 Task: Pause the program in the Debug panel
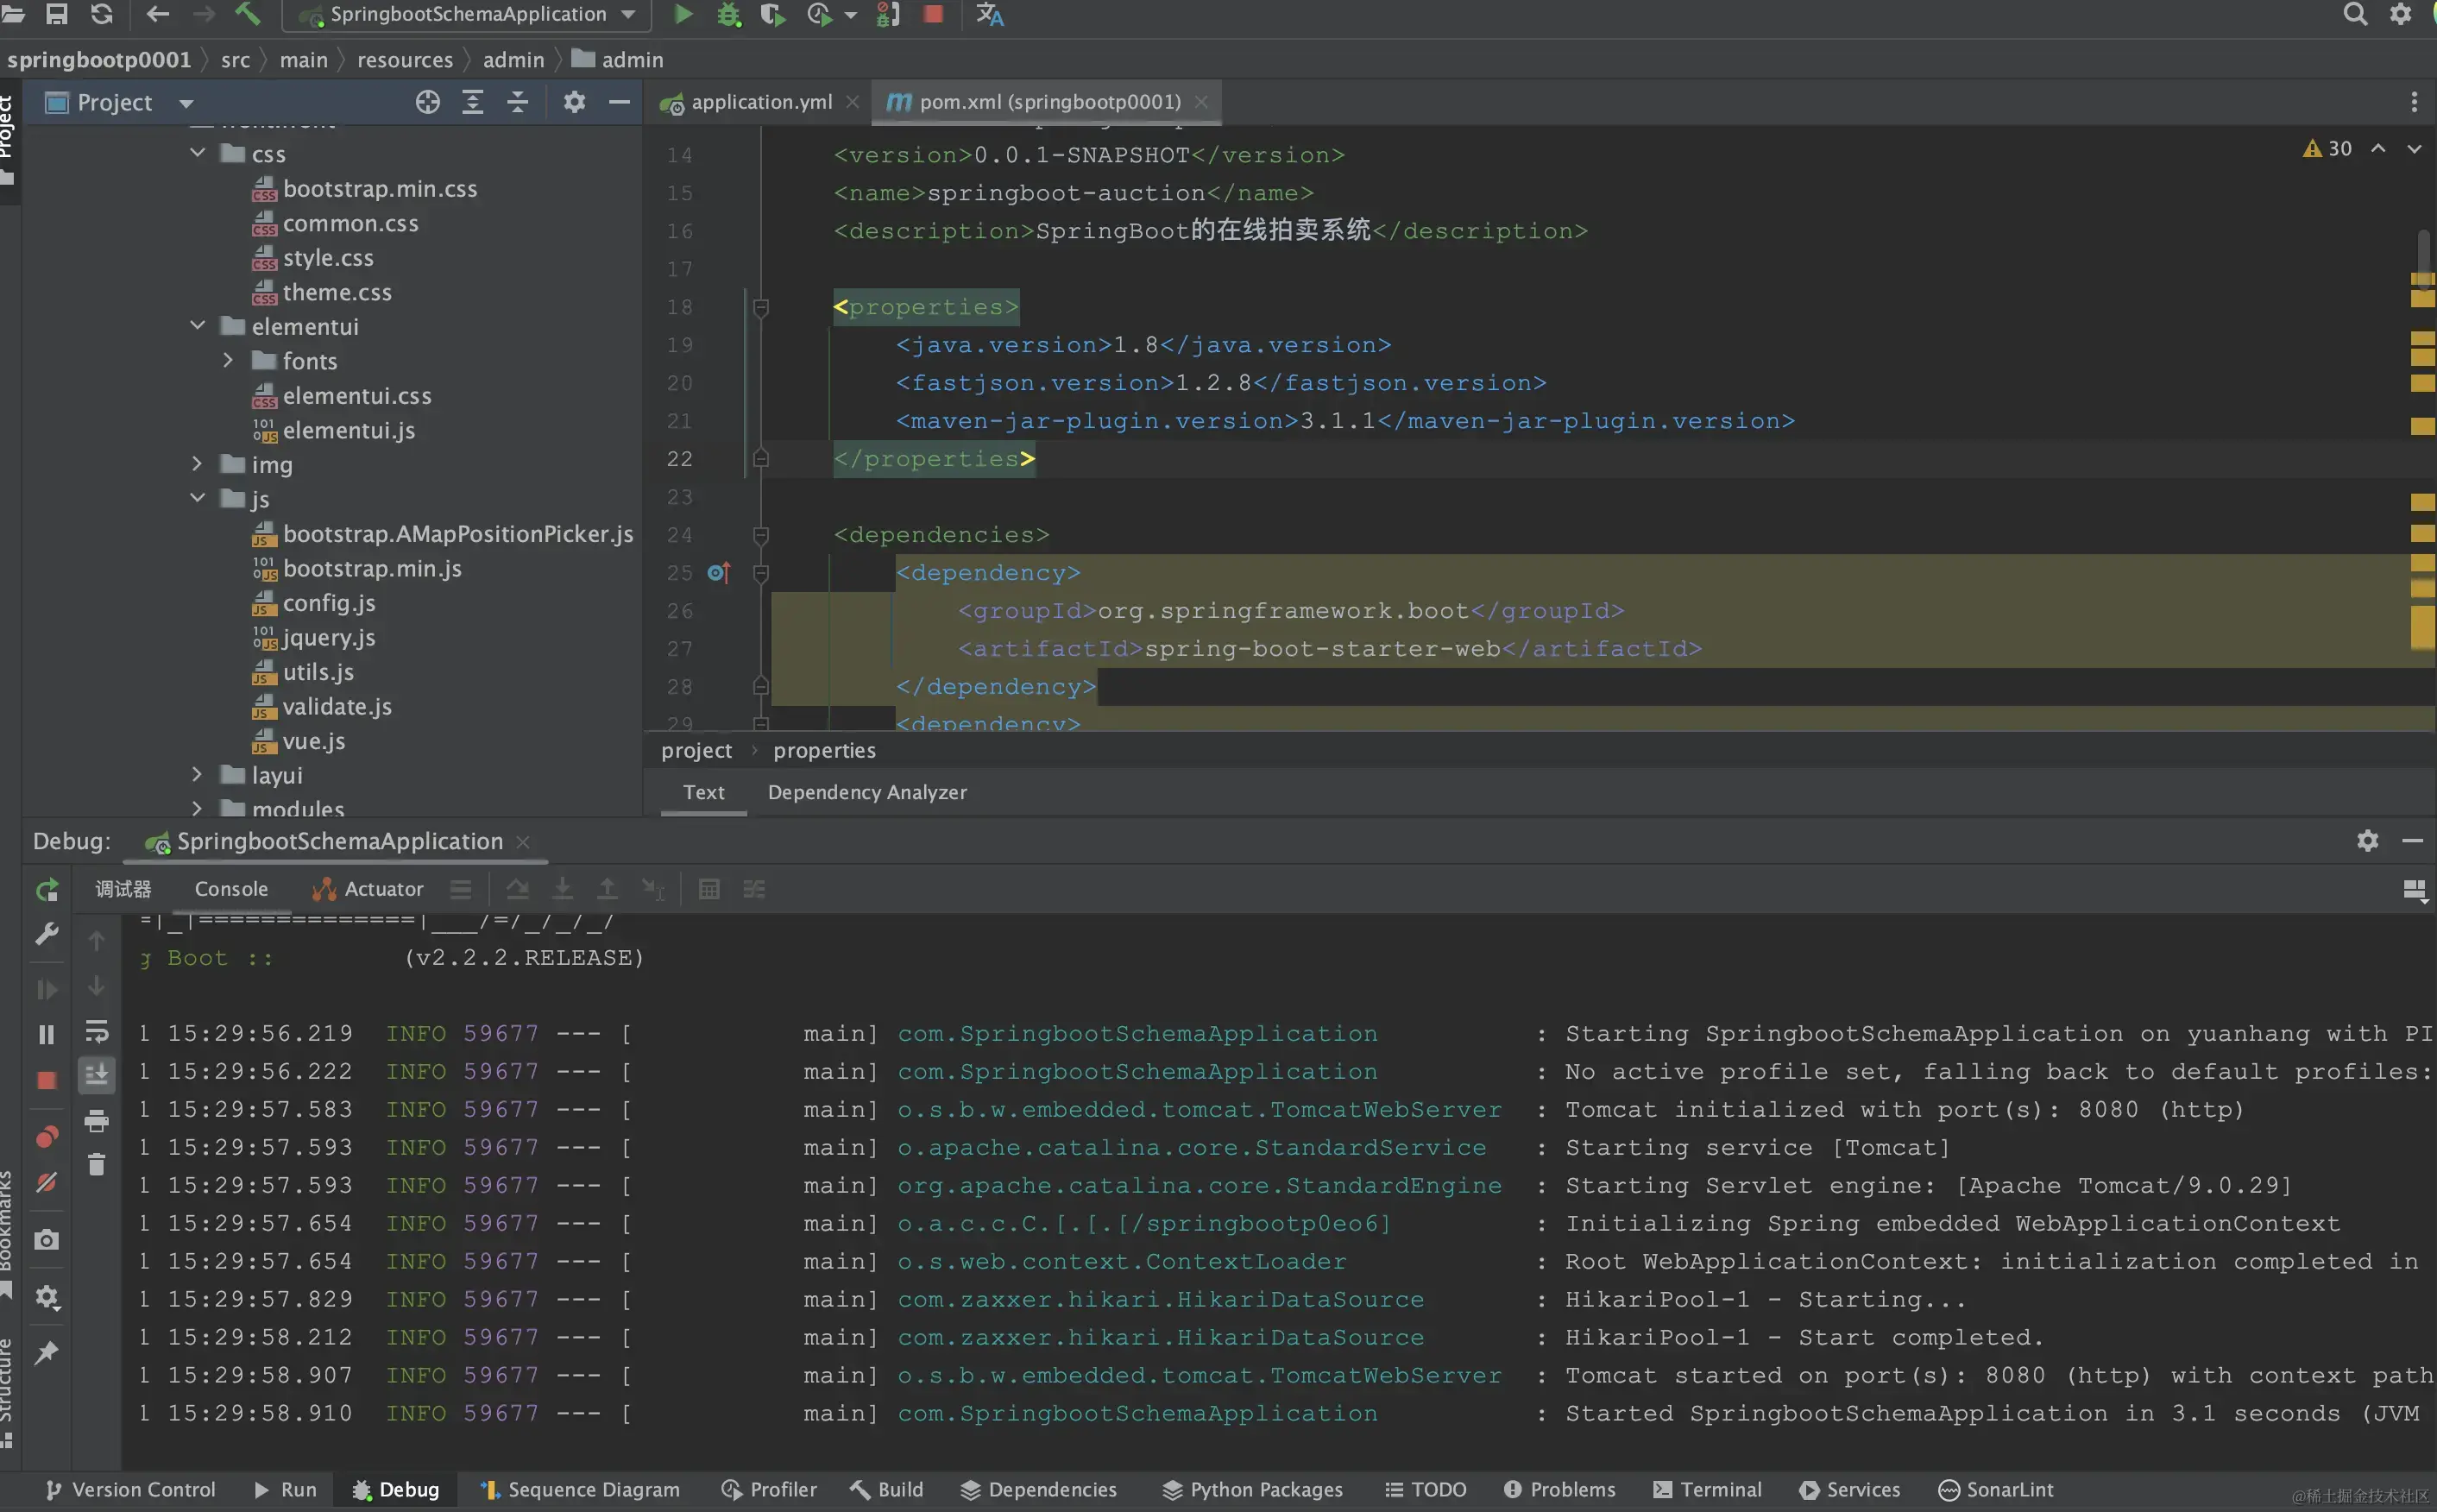tap(47, 1034)
